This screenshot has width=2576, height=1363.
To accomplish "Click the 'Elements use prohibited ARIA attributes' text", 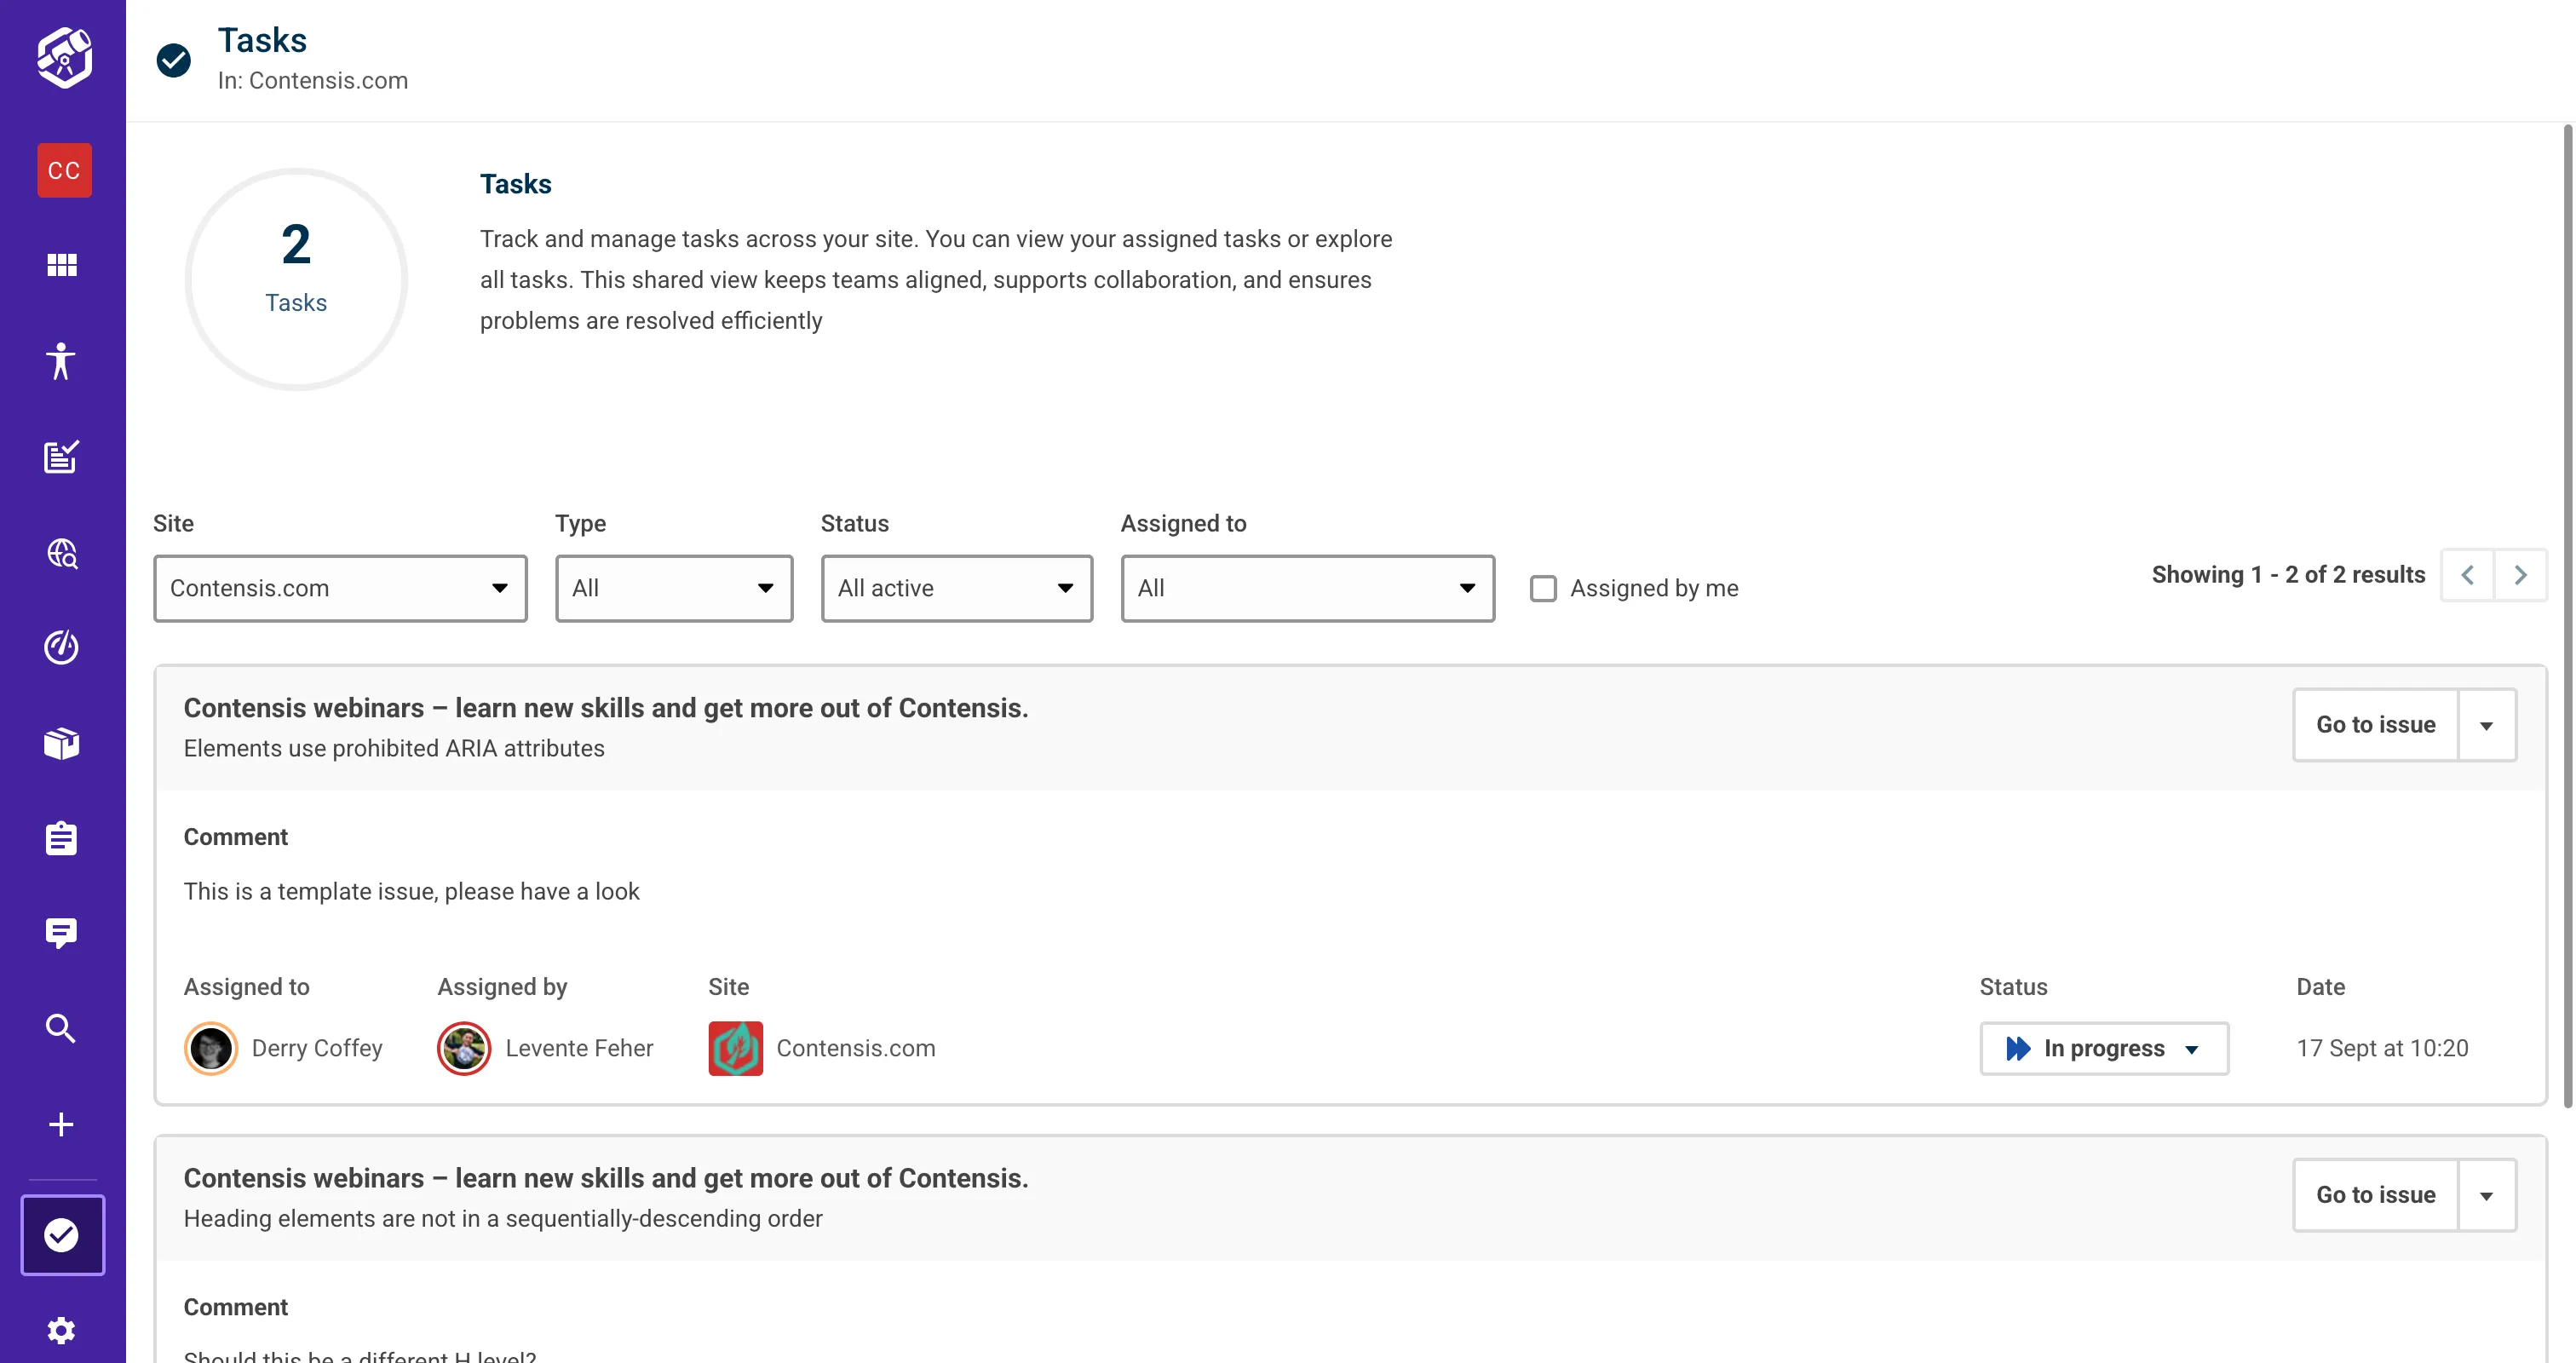I will click(394, 749).
